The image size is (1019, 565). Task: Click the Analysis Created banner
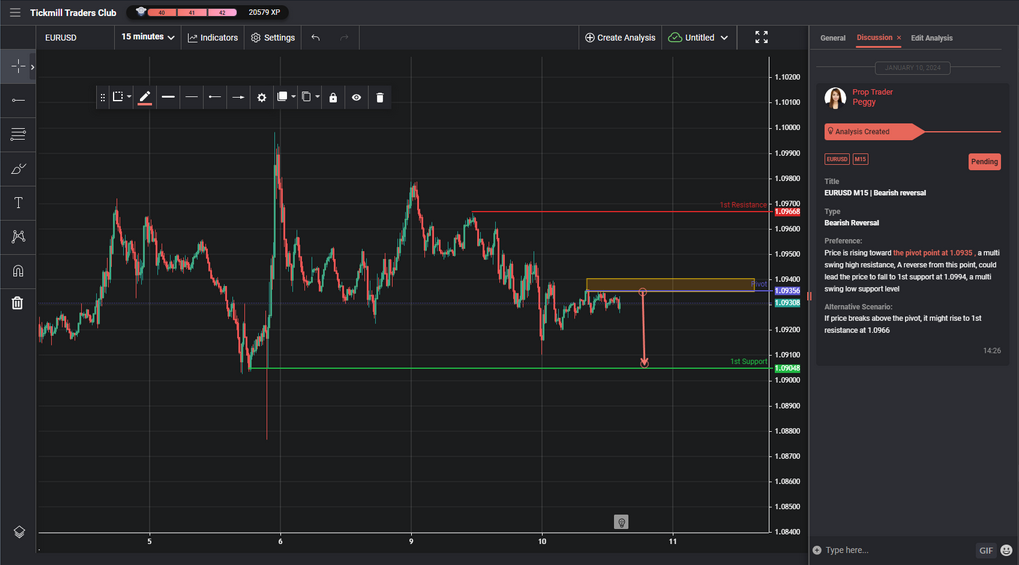[873, 131]
